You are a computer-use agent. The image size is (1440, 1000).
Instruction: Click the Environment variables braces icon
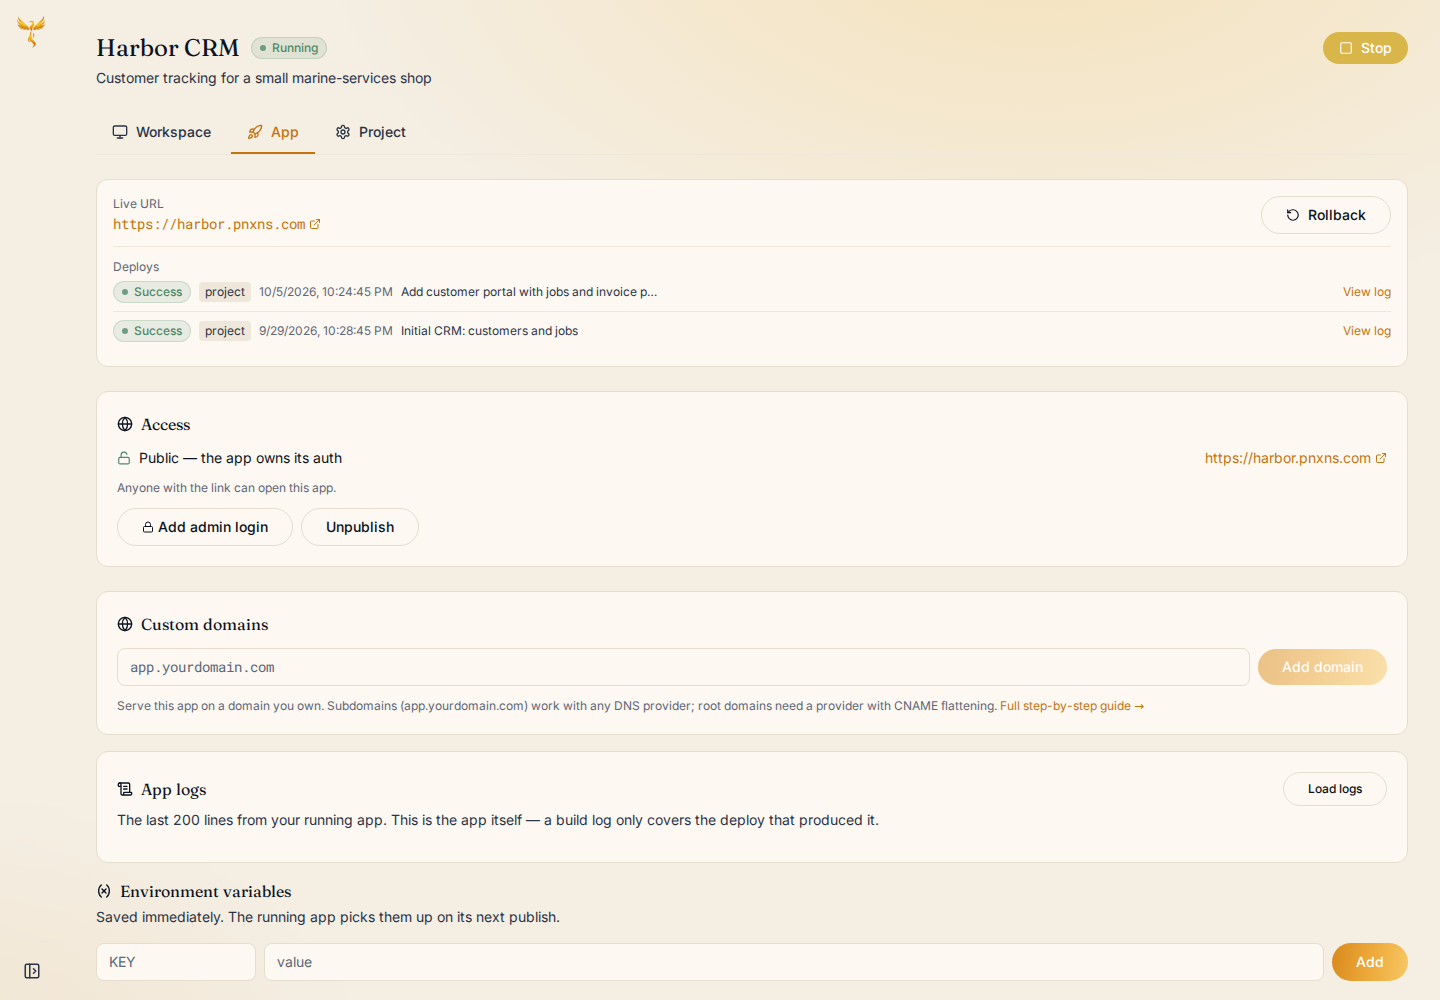[x=104, y=891]
